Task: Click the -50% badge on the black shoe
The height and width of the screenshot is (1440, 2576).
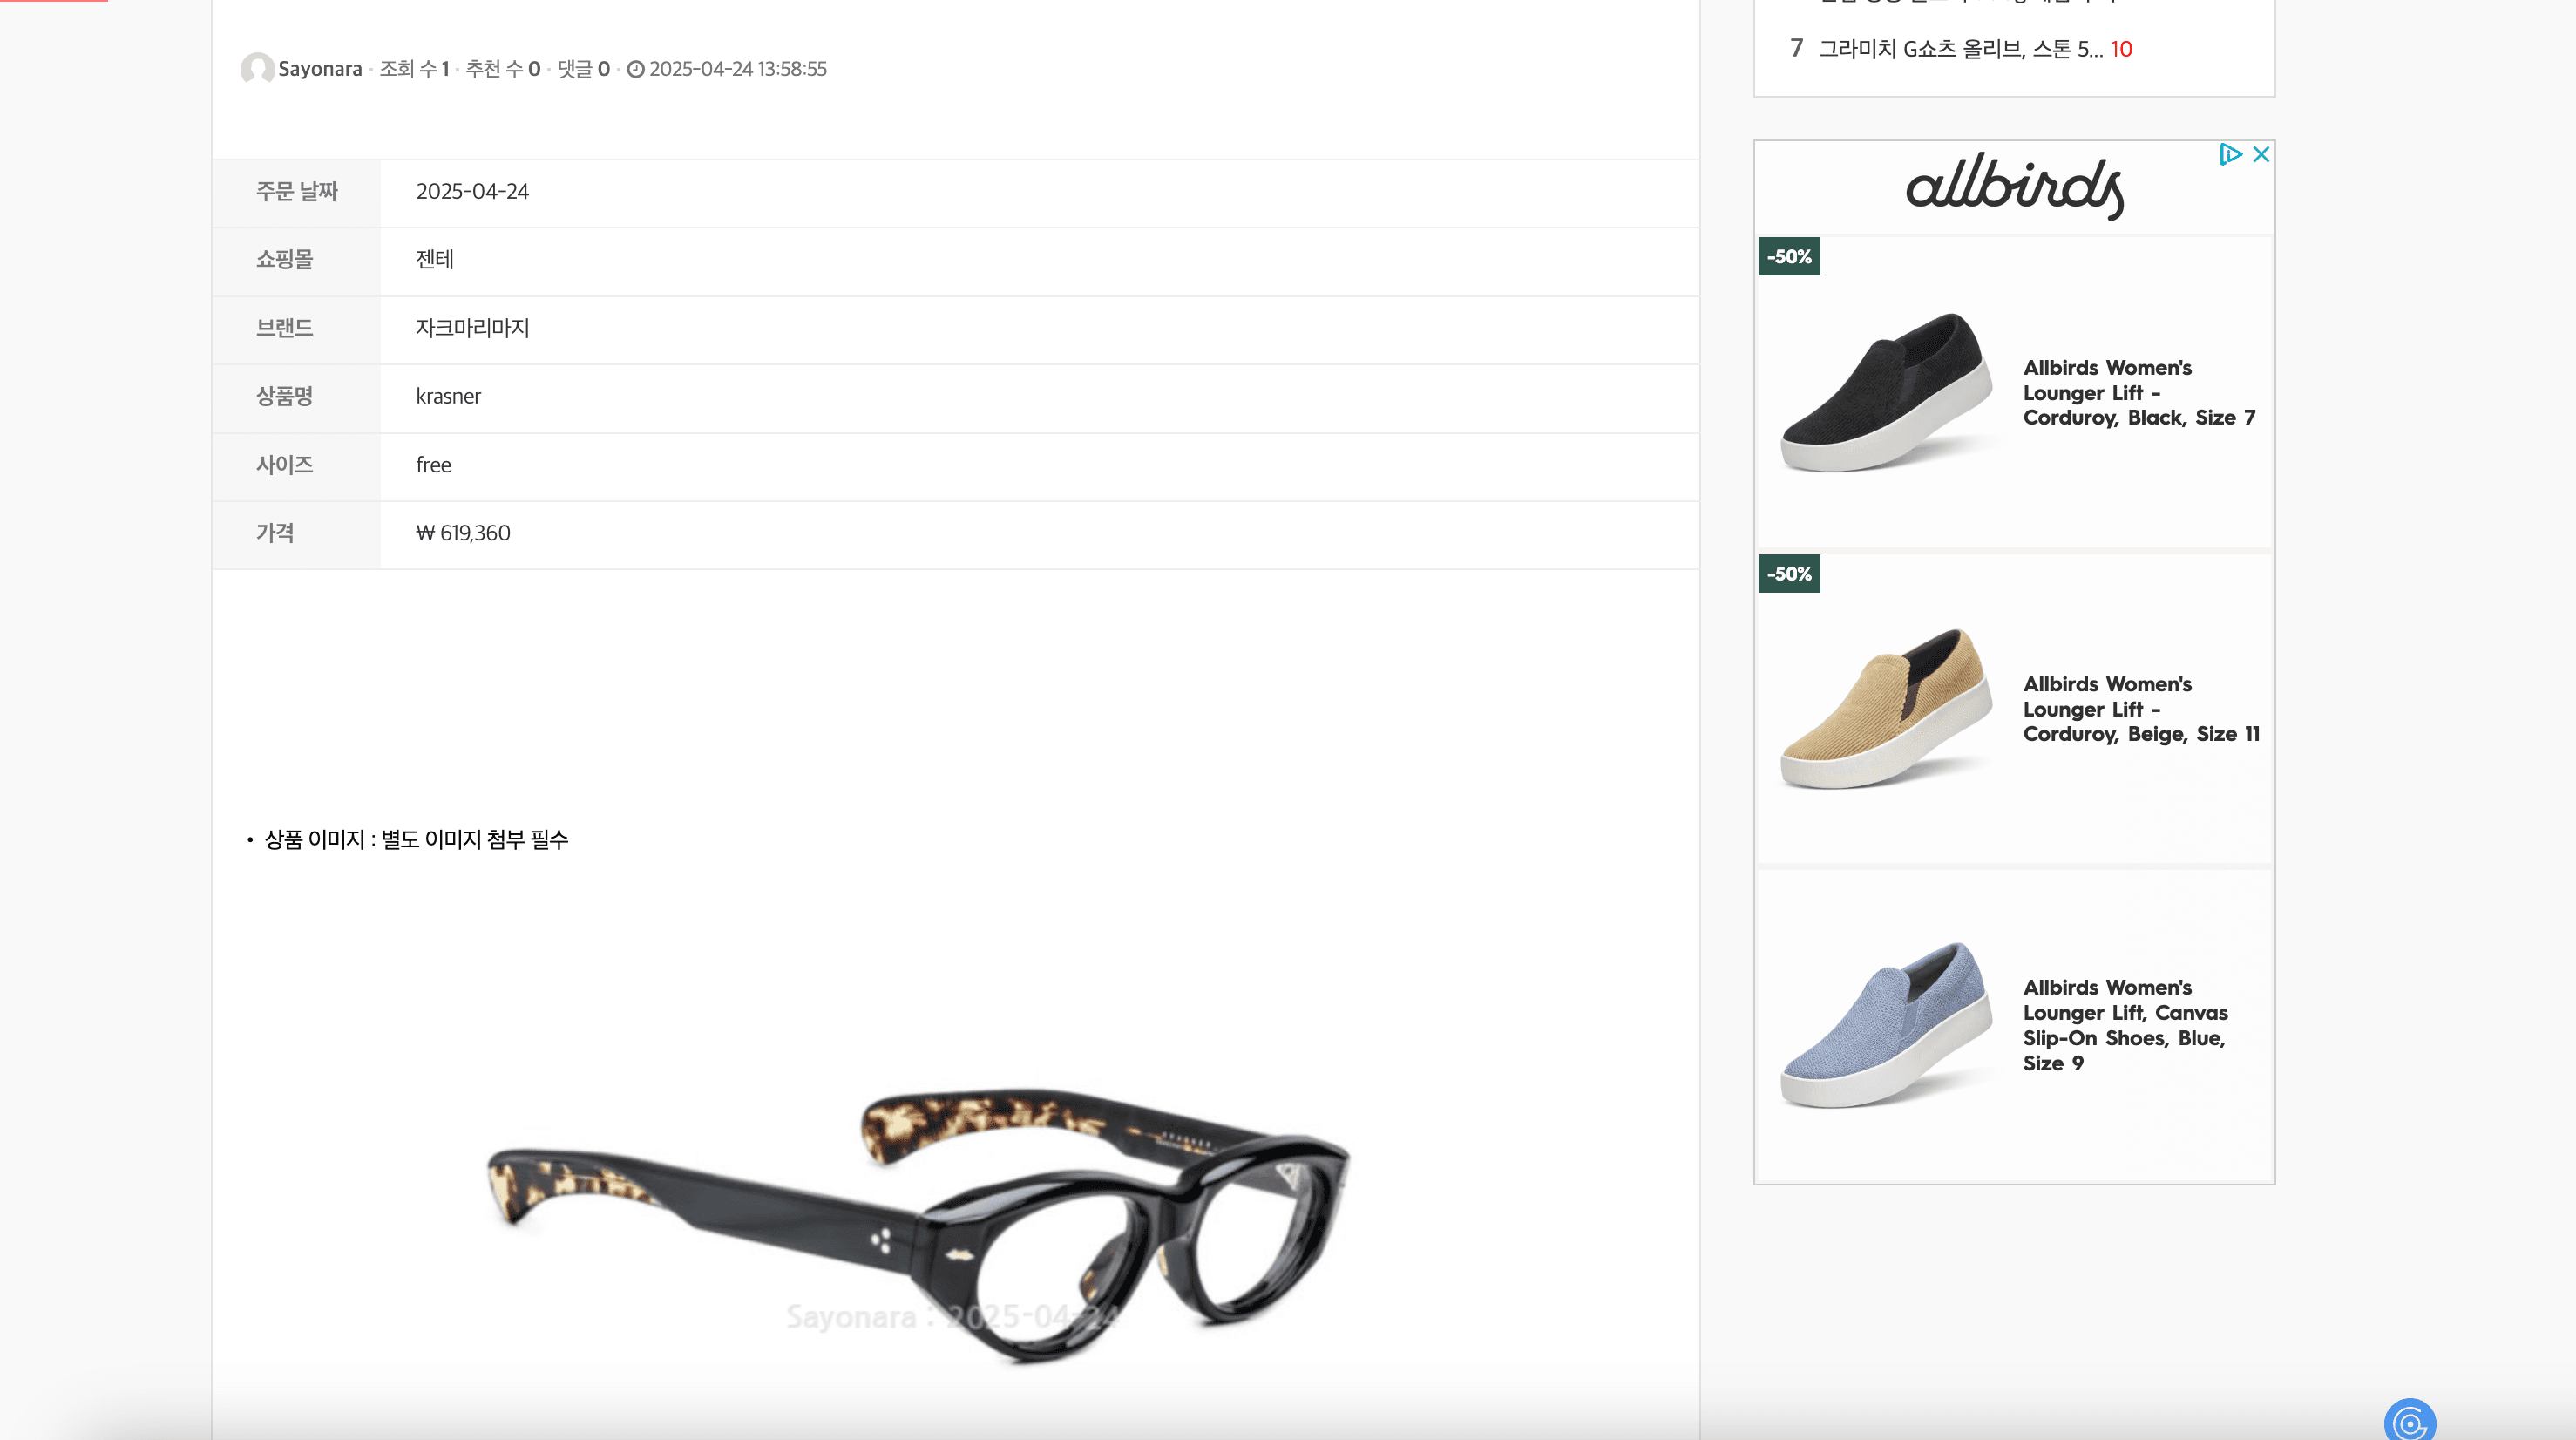Action: click(x=1789, y=257)
